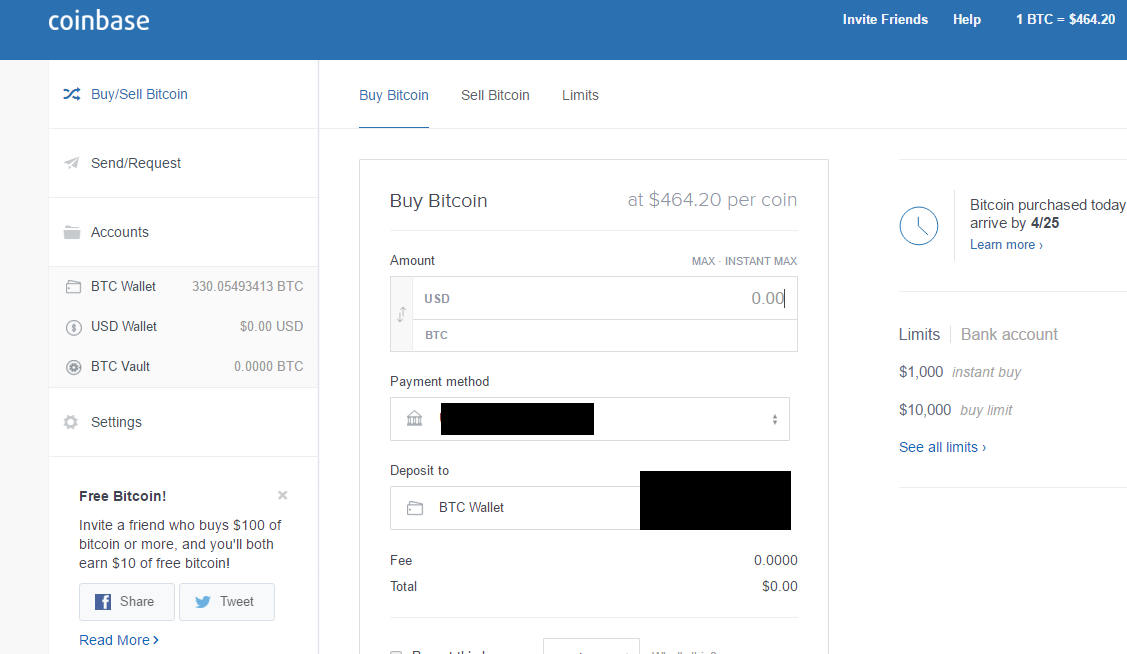Viewport: 1127px width, 654px height.
Task: Click the clock icon by arrival notice
Action: click(919, 226)
